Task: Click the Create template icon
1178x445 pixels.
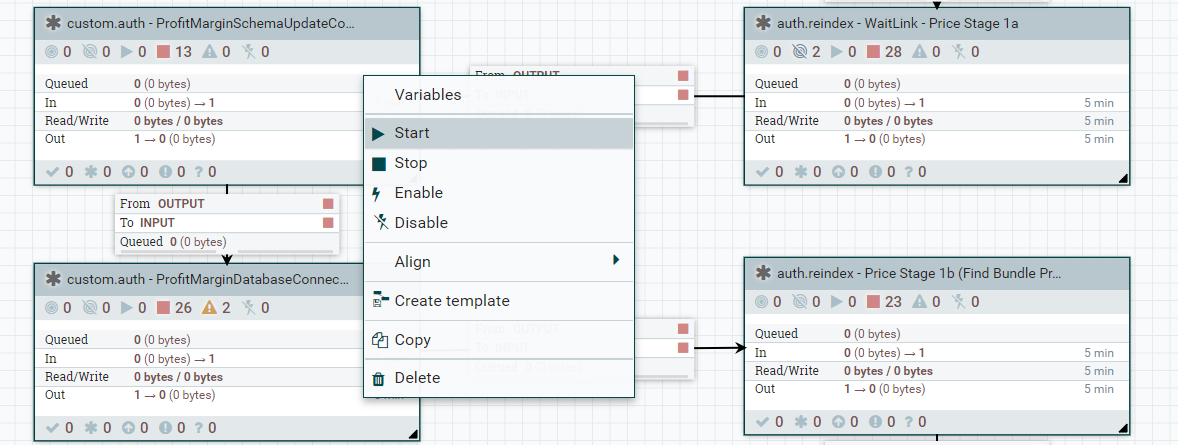Action: click(379, 300)
